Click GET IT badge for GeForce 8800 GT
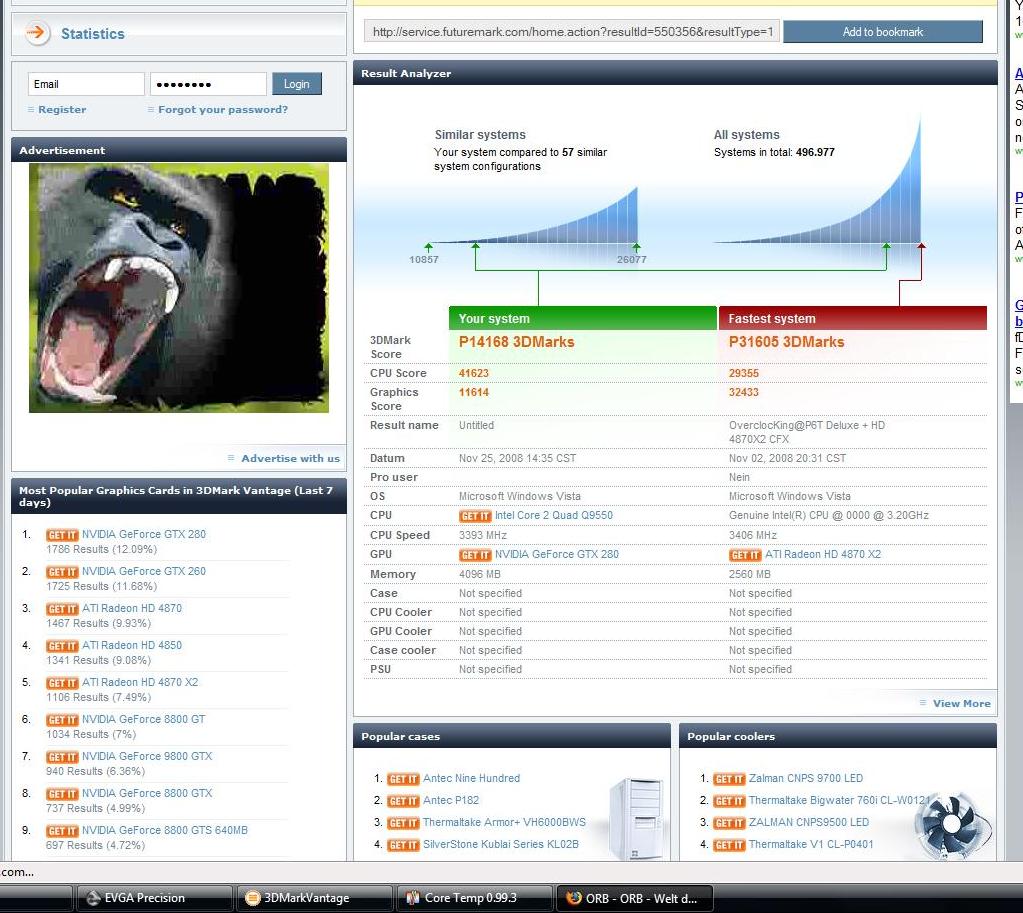 62,720
